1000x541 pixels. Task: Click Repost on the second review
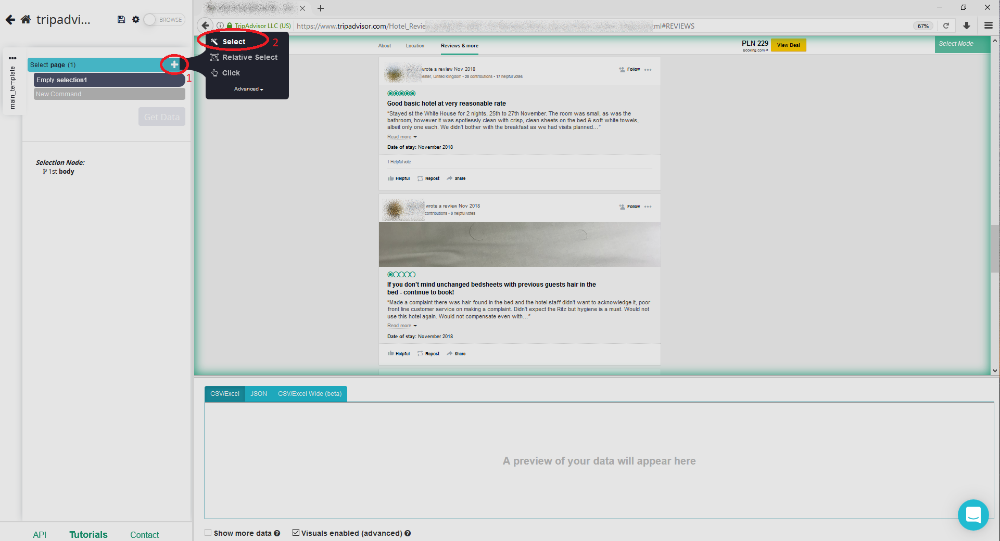428,353
